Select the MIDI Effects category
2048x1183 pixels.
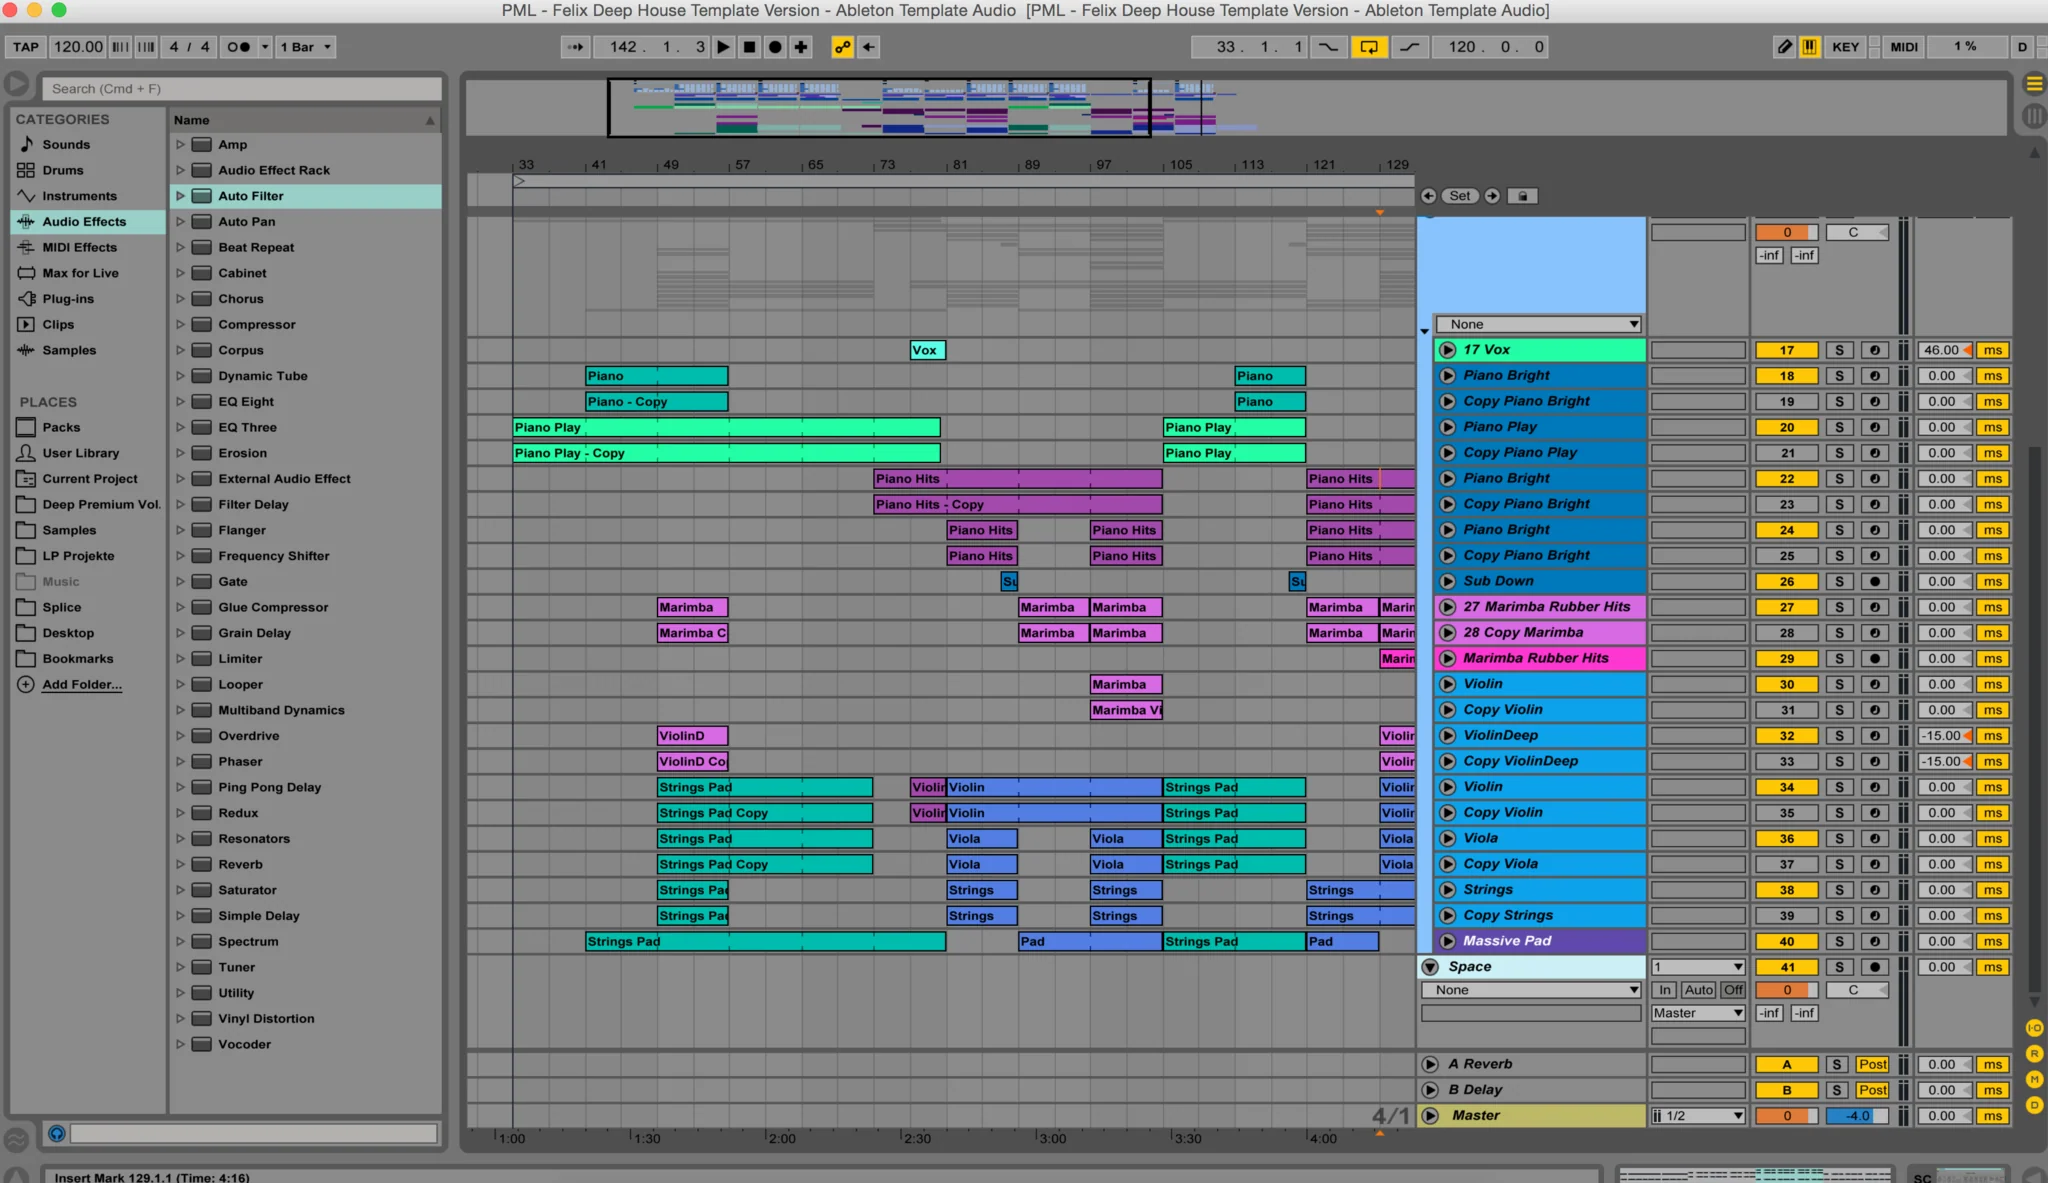pos(79,247)
